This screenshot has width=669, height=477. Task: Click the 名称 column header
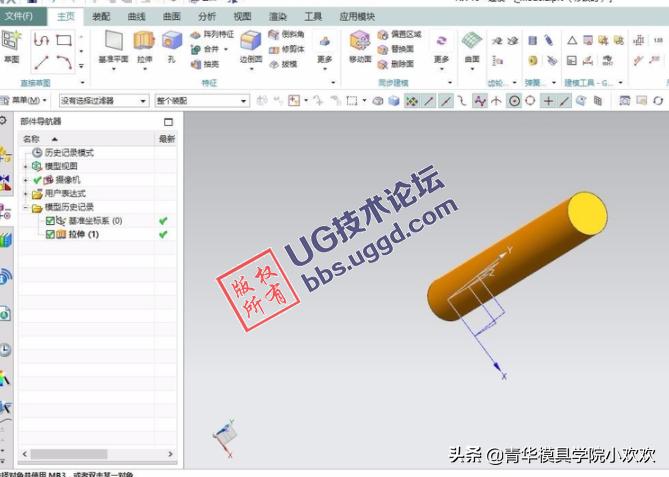(87, 139)
